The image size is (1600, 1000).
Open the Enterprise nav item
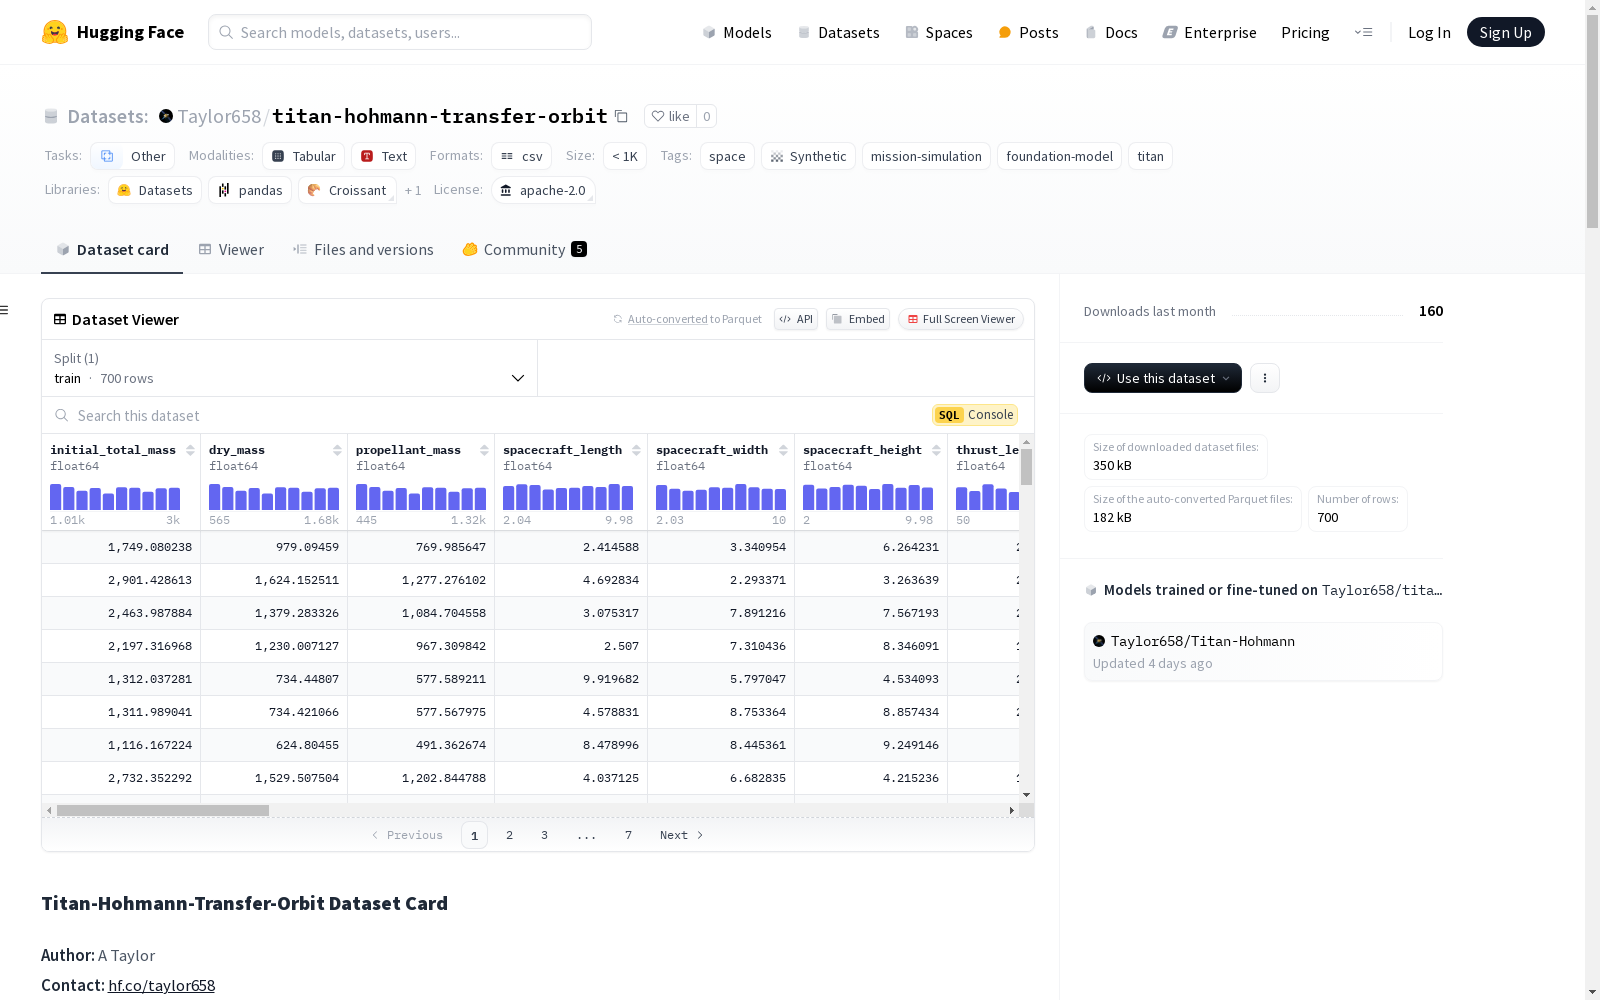pyautogui.click(x=1209, y=32)
